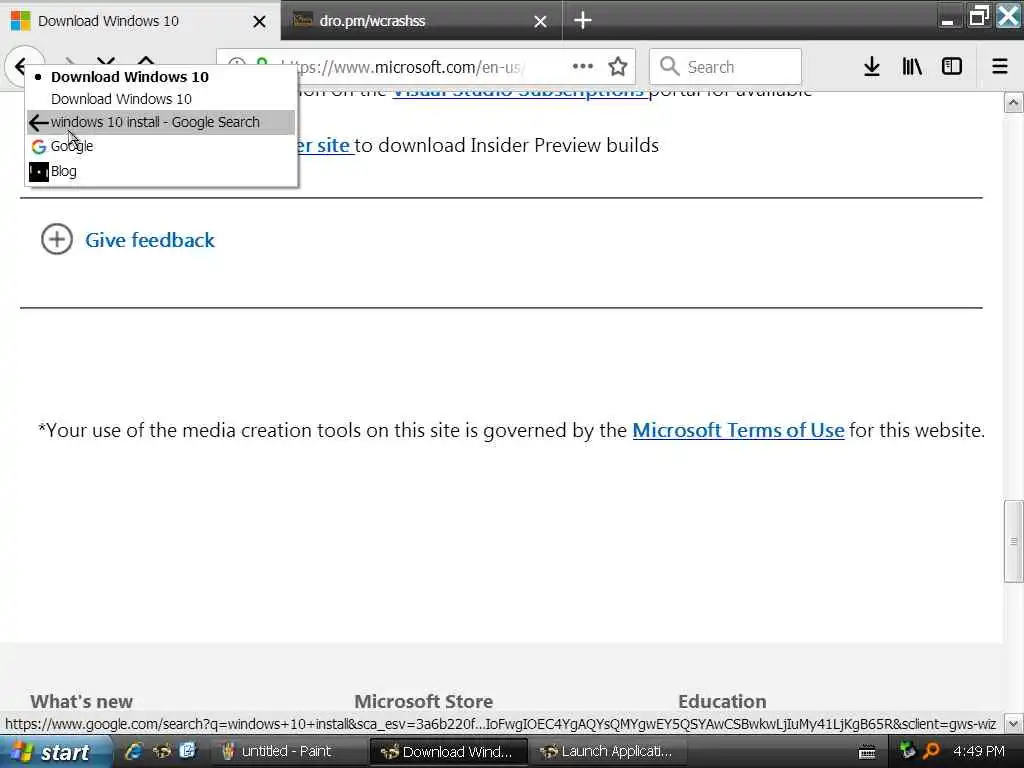Open the Microsoft Terms of Use link
The height and width of the screenshot is (768, 1024).
pos(738,430)
